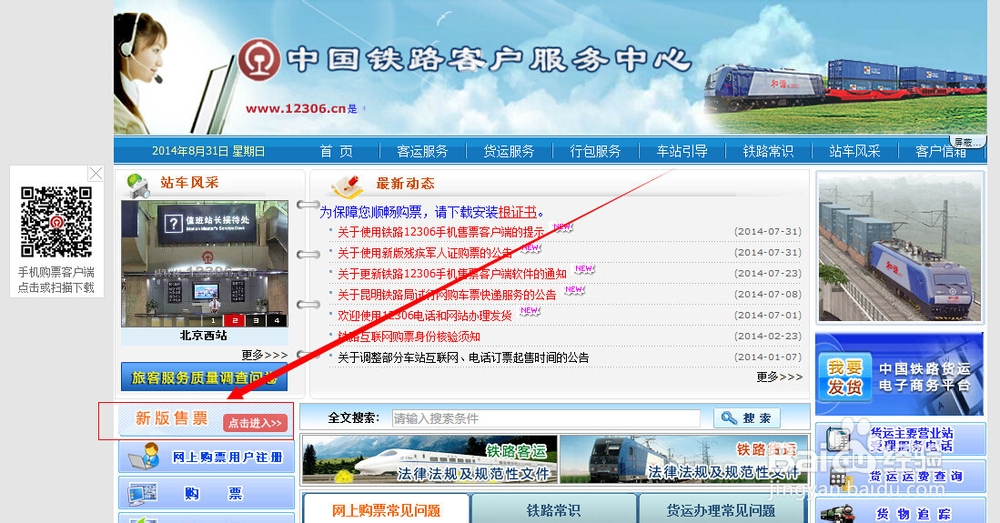This screenshot has height=523, width=1000.
Task: Open notice 关于调整部分车站互联网、电话订票起售时间的公告
Action: click(x=463, y=357)
